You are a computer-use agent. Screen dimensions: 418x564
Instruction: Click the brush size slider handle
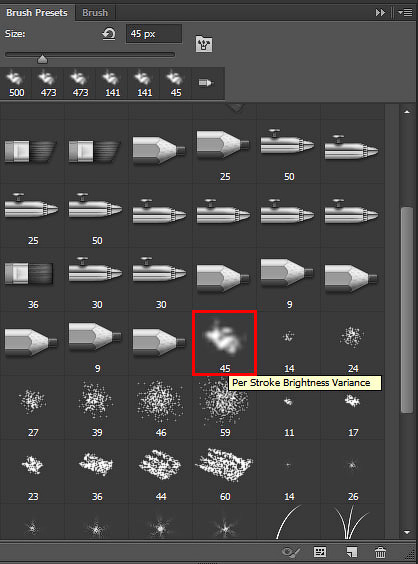pos(42,58)
